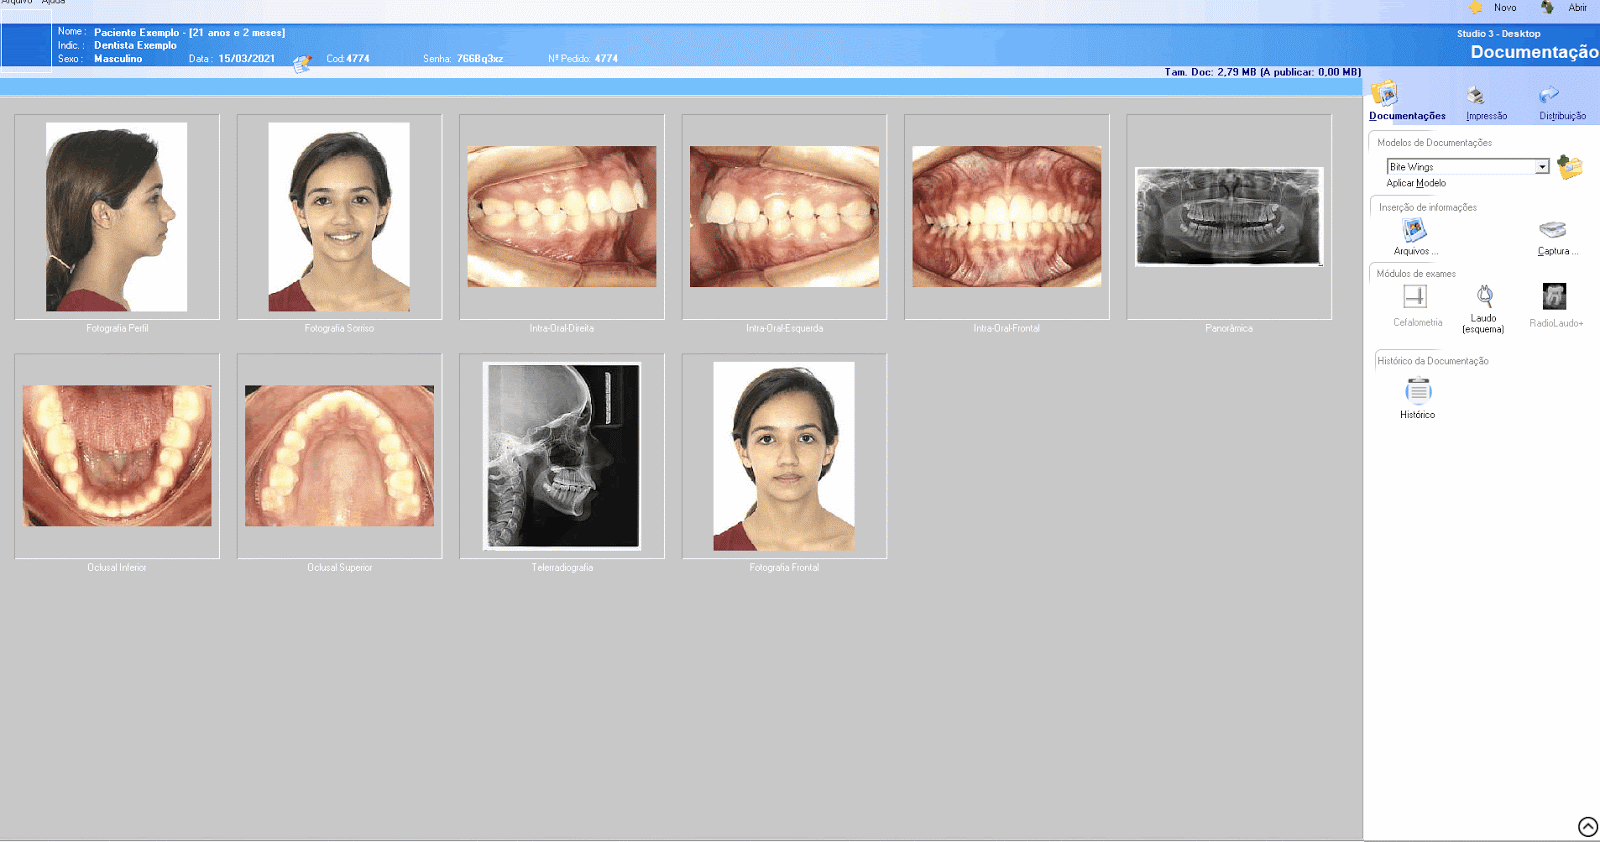Viewport: 1600px width, 842px height.
Task: Select the Intra-Oral-Direita photo
Action: click(x=562, y=217)
